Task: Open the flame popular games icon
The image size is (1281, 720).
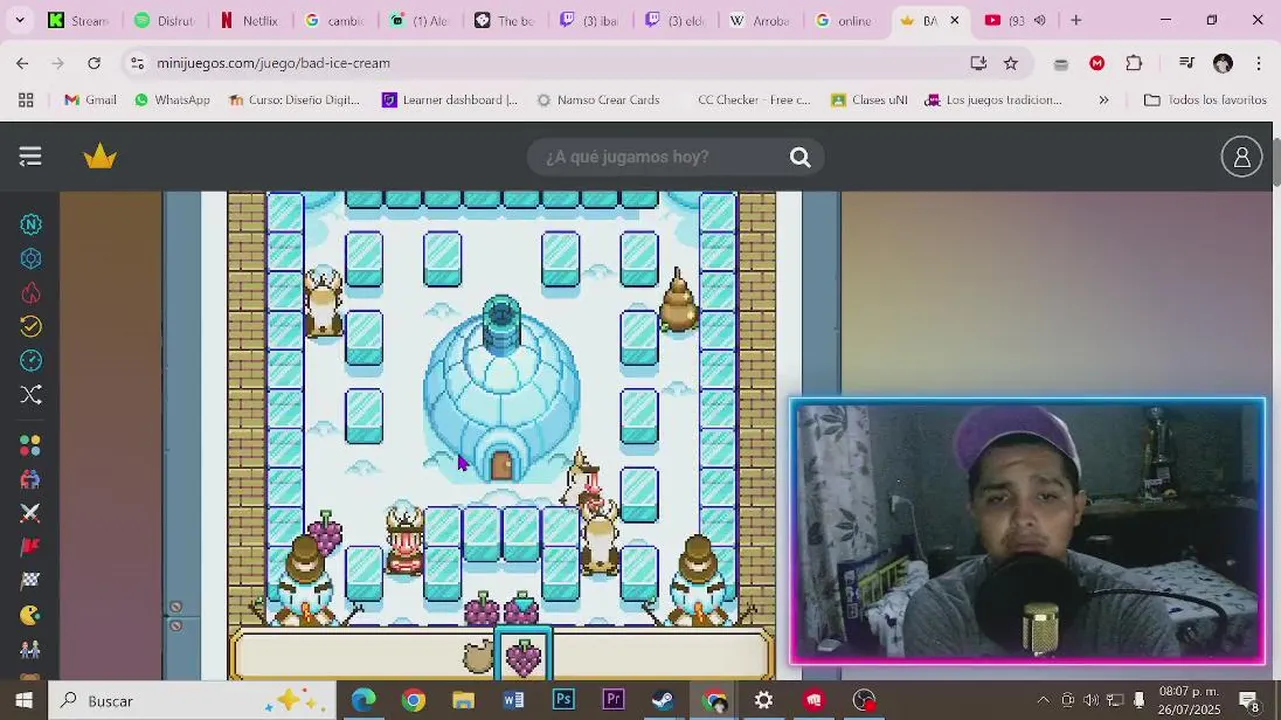Action: [x=31, y=293]
